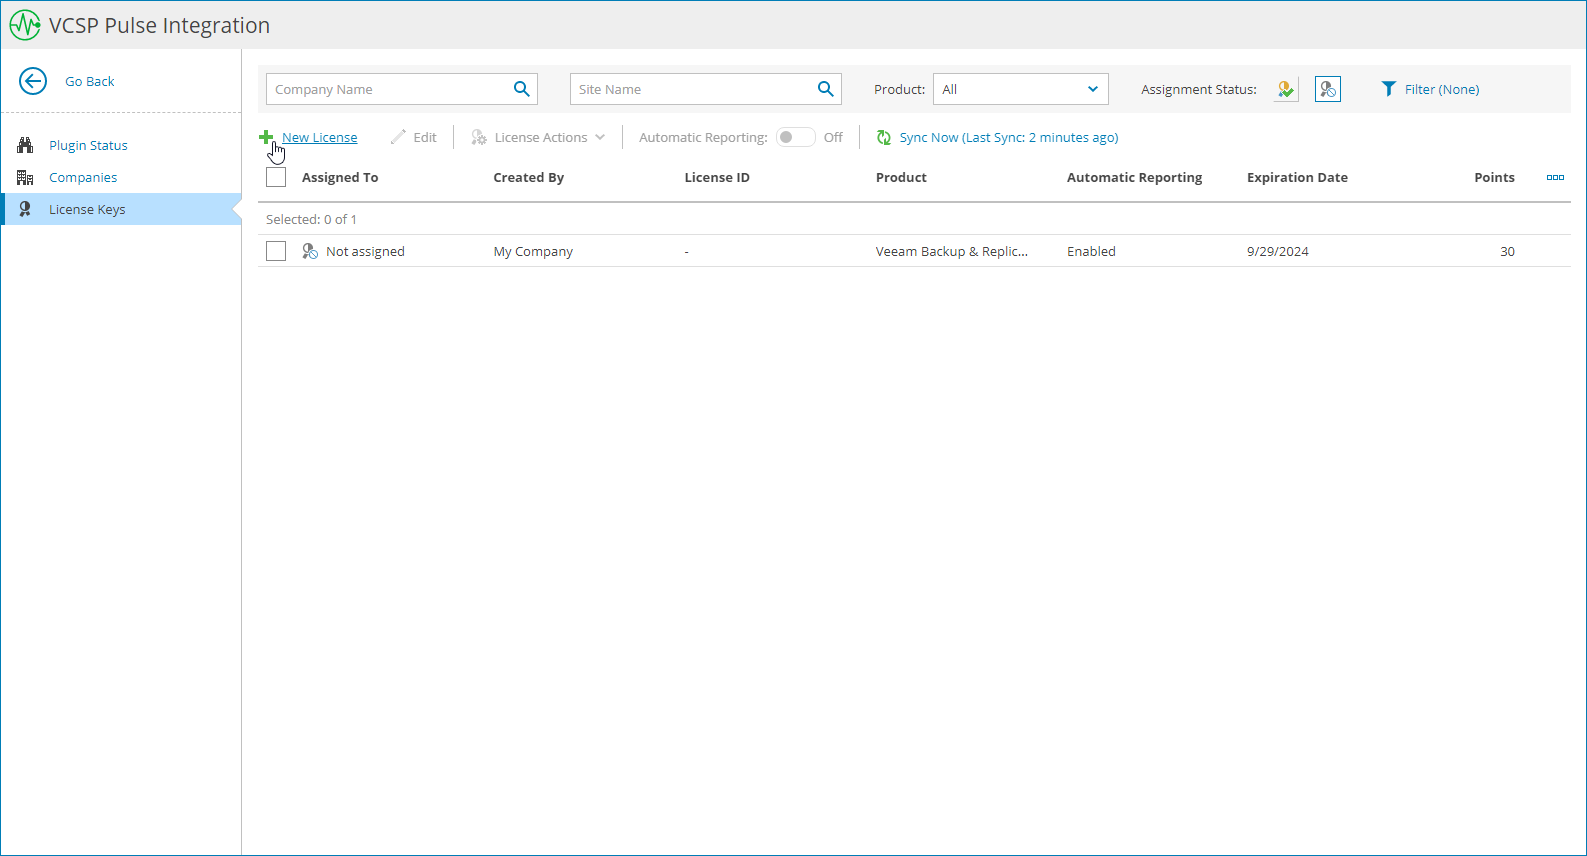Toggle the Automatic Reporting switch
The width and height of the screenshot is (1587, 856).
[795, 138]
